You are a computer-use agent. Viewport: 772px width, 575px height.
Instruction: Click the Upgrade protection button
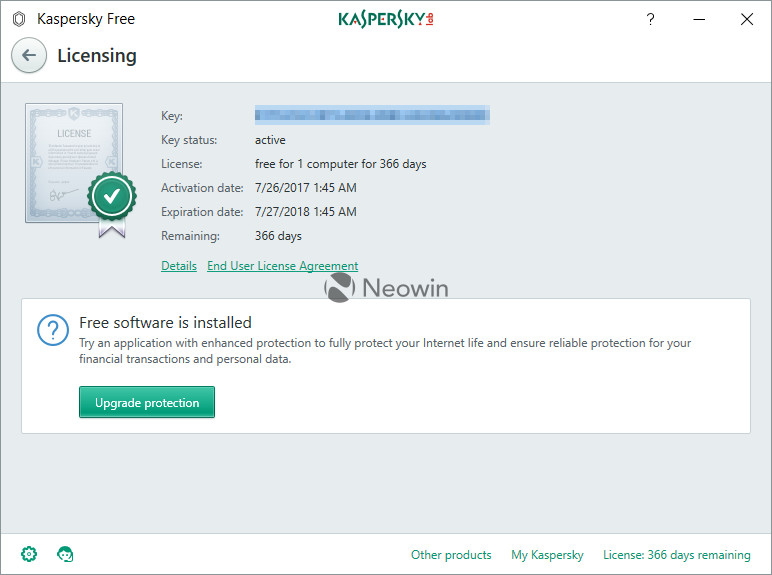click(x=147, y=402)
